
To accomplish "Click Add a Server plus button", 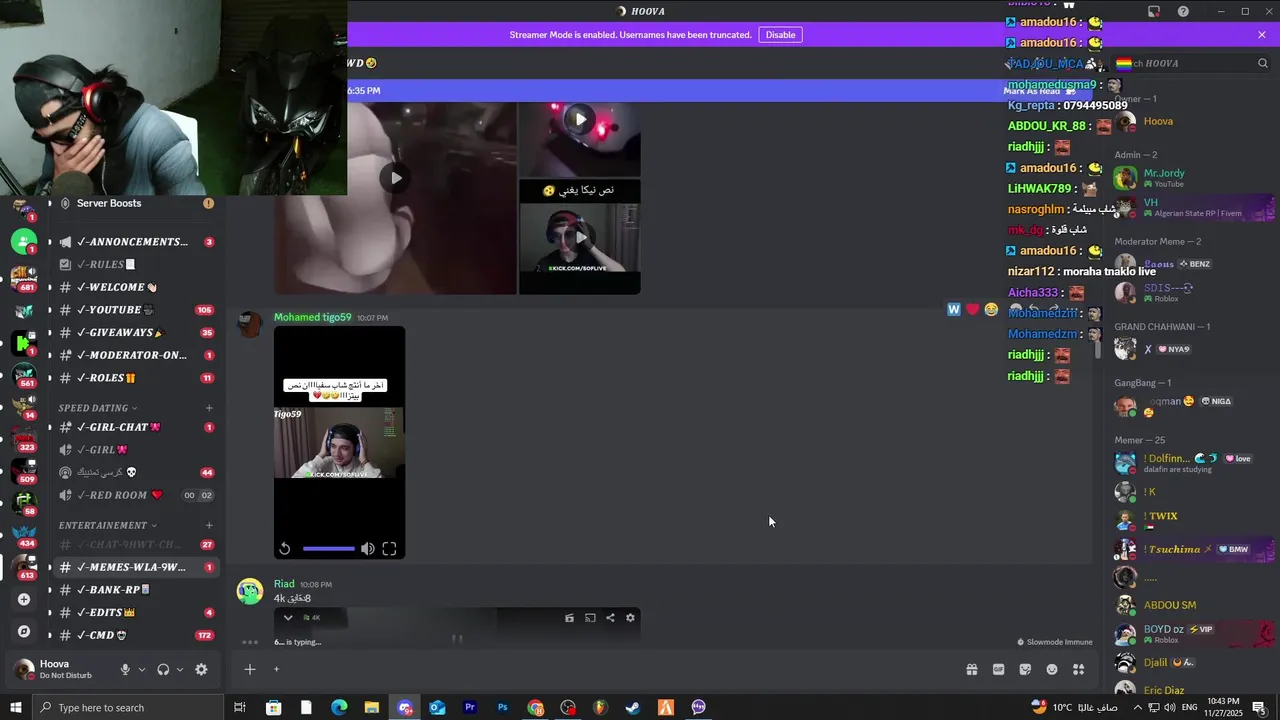I will (x=24, y=599).
